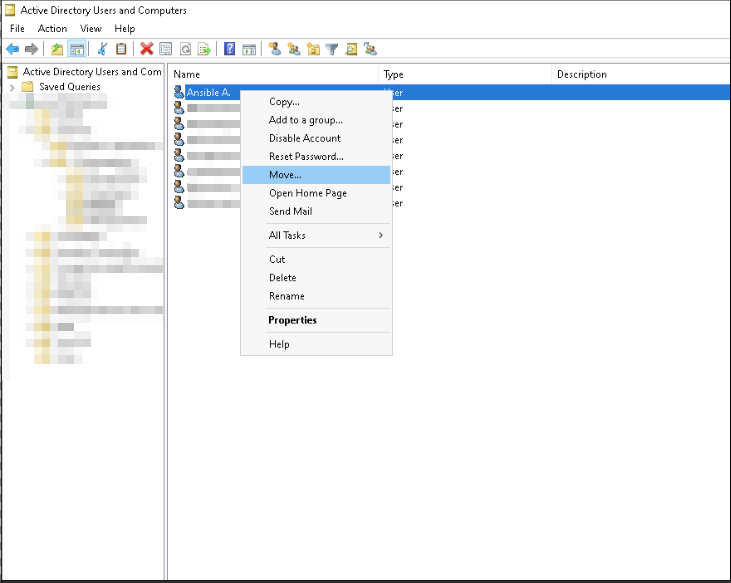The height and width of the screenshot is (583, 731).
Task: Click Disable Account in context menu
Action: [x=305, y=138]
